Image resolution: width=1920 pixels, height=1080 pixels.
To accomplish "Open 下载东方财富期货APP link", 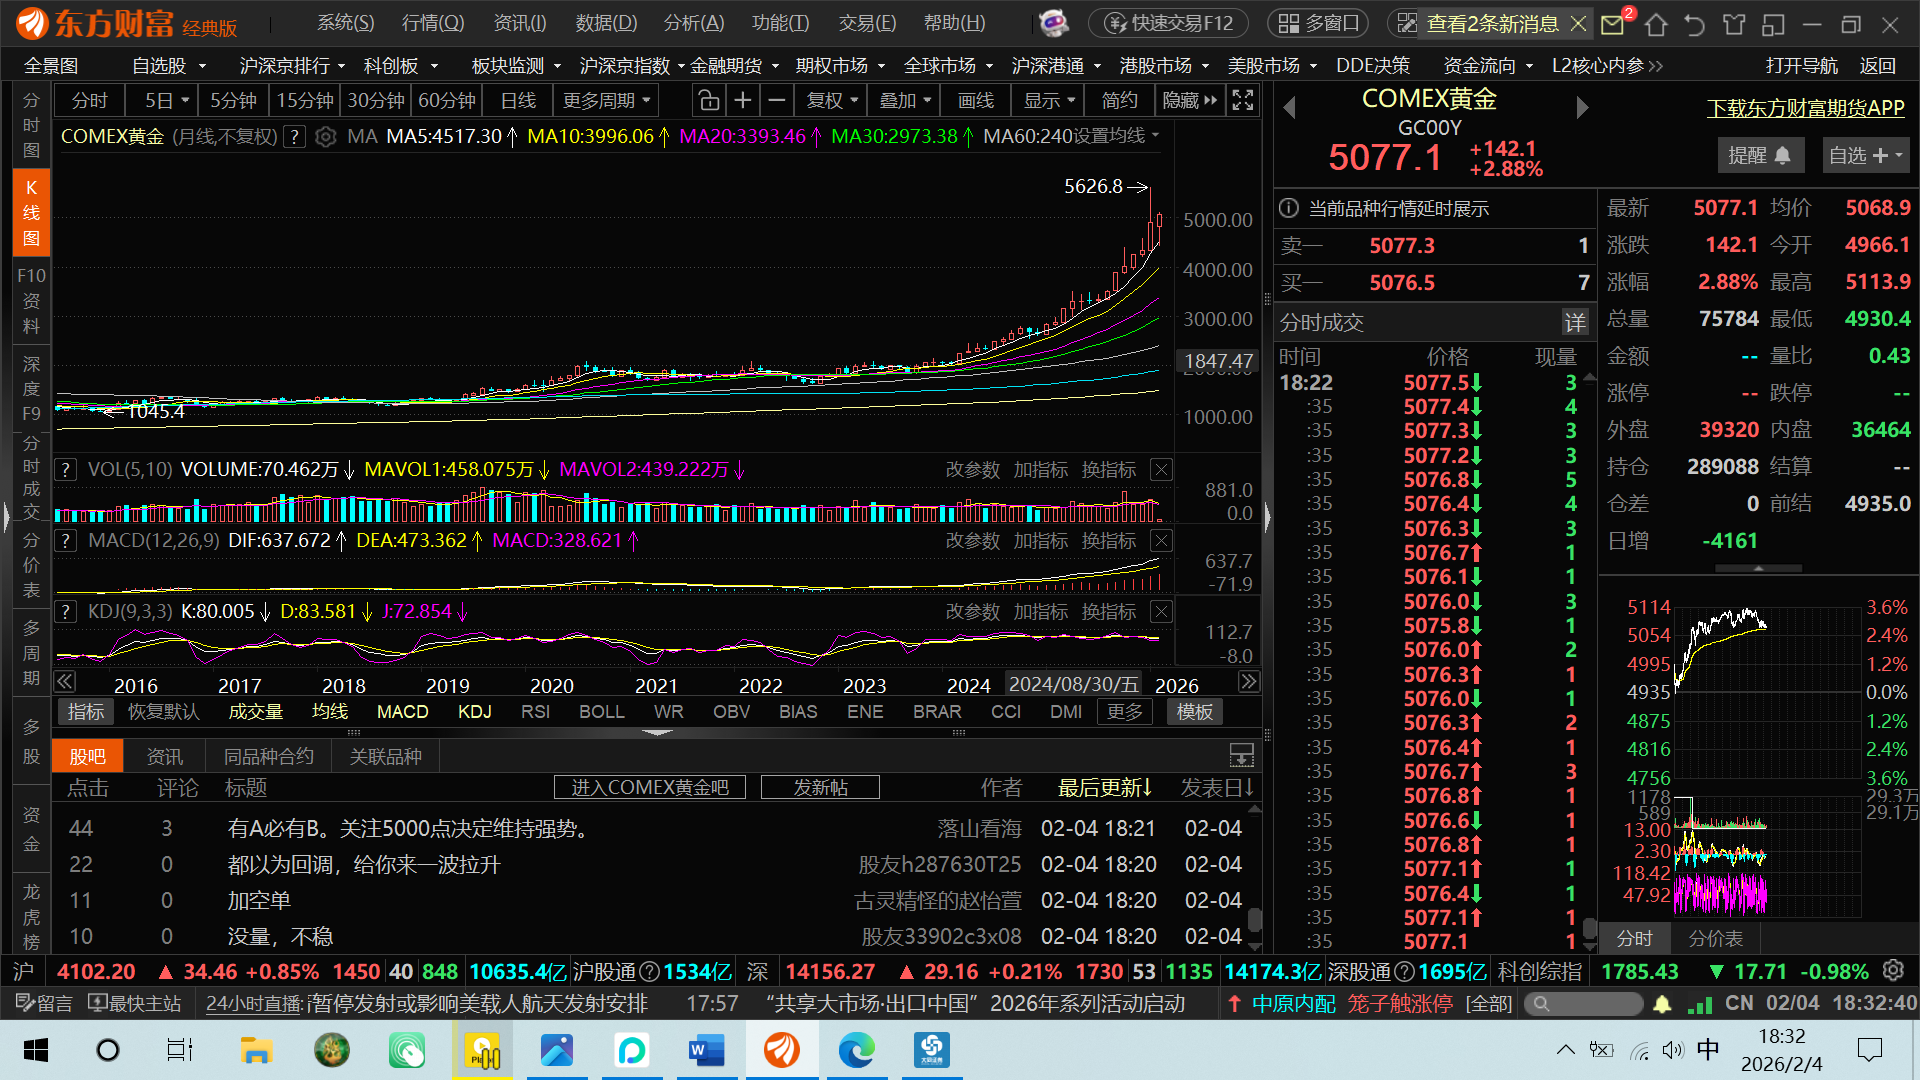I will click(1805, 108).
